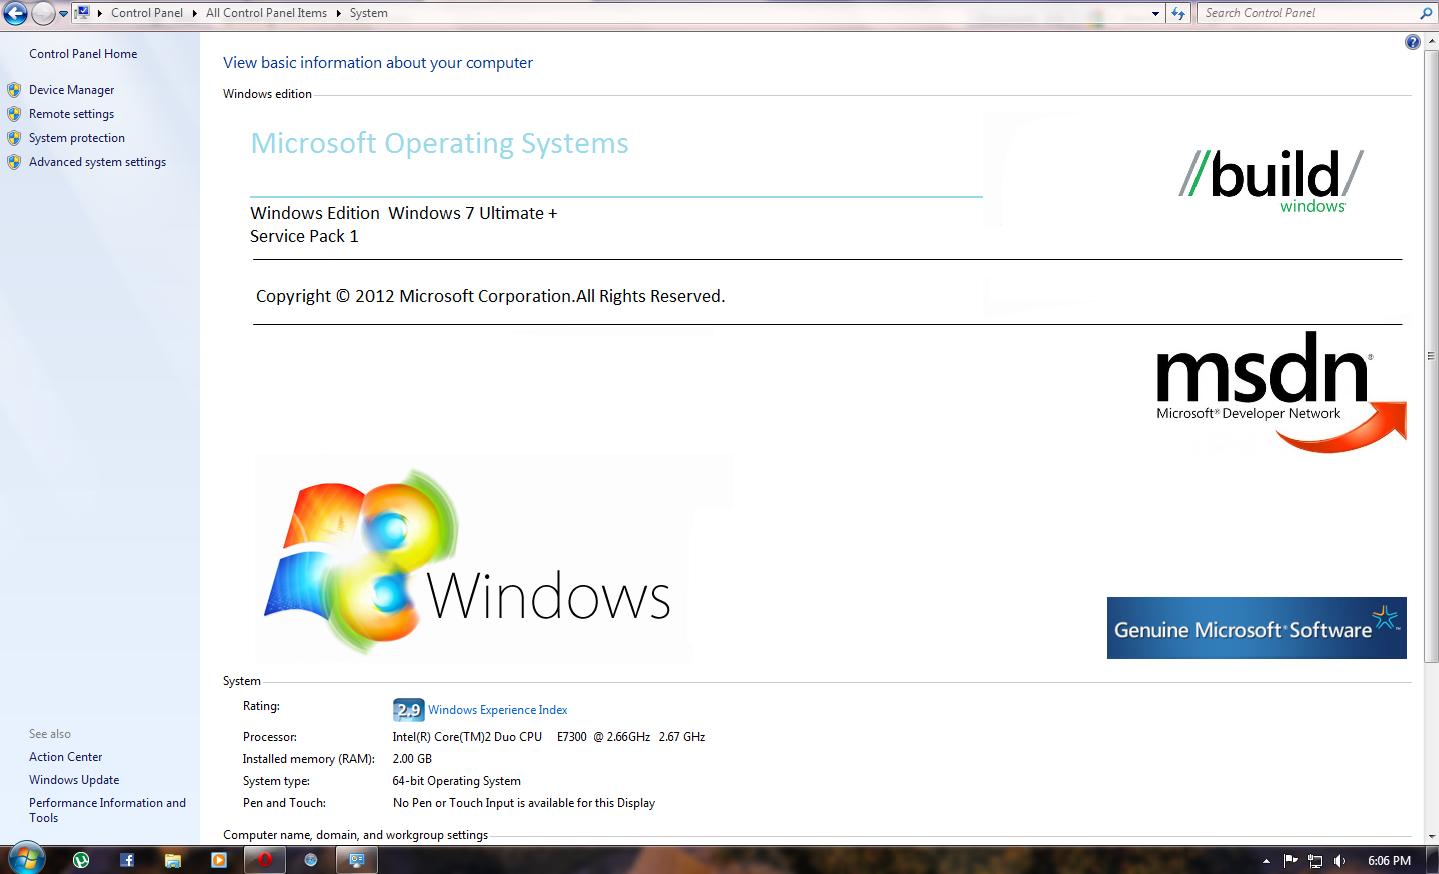This screenshot has width=1439, height=874.
Task: Open Advanced system settings
Action: pyautogui.click(x=97, y=161)
